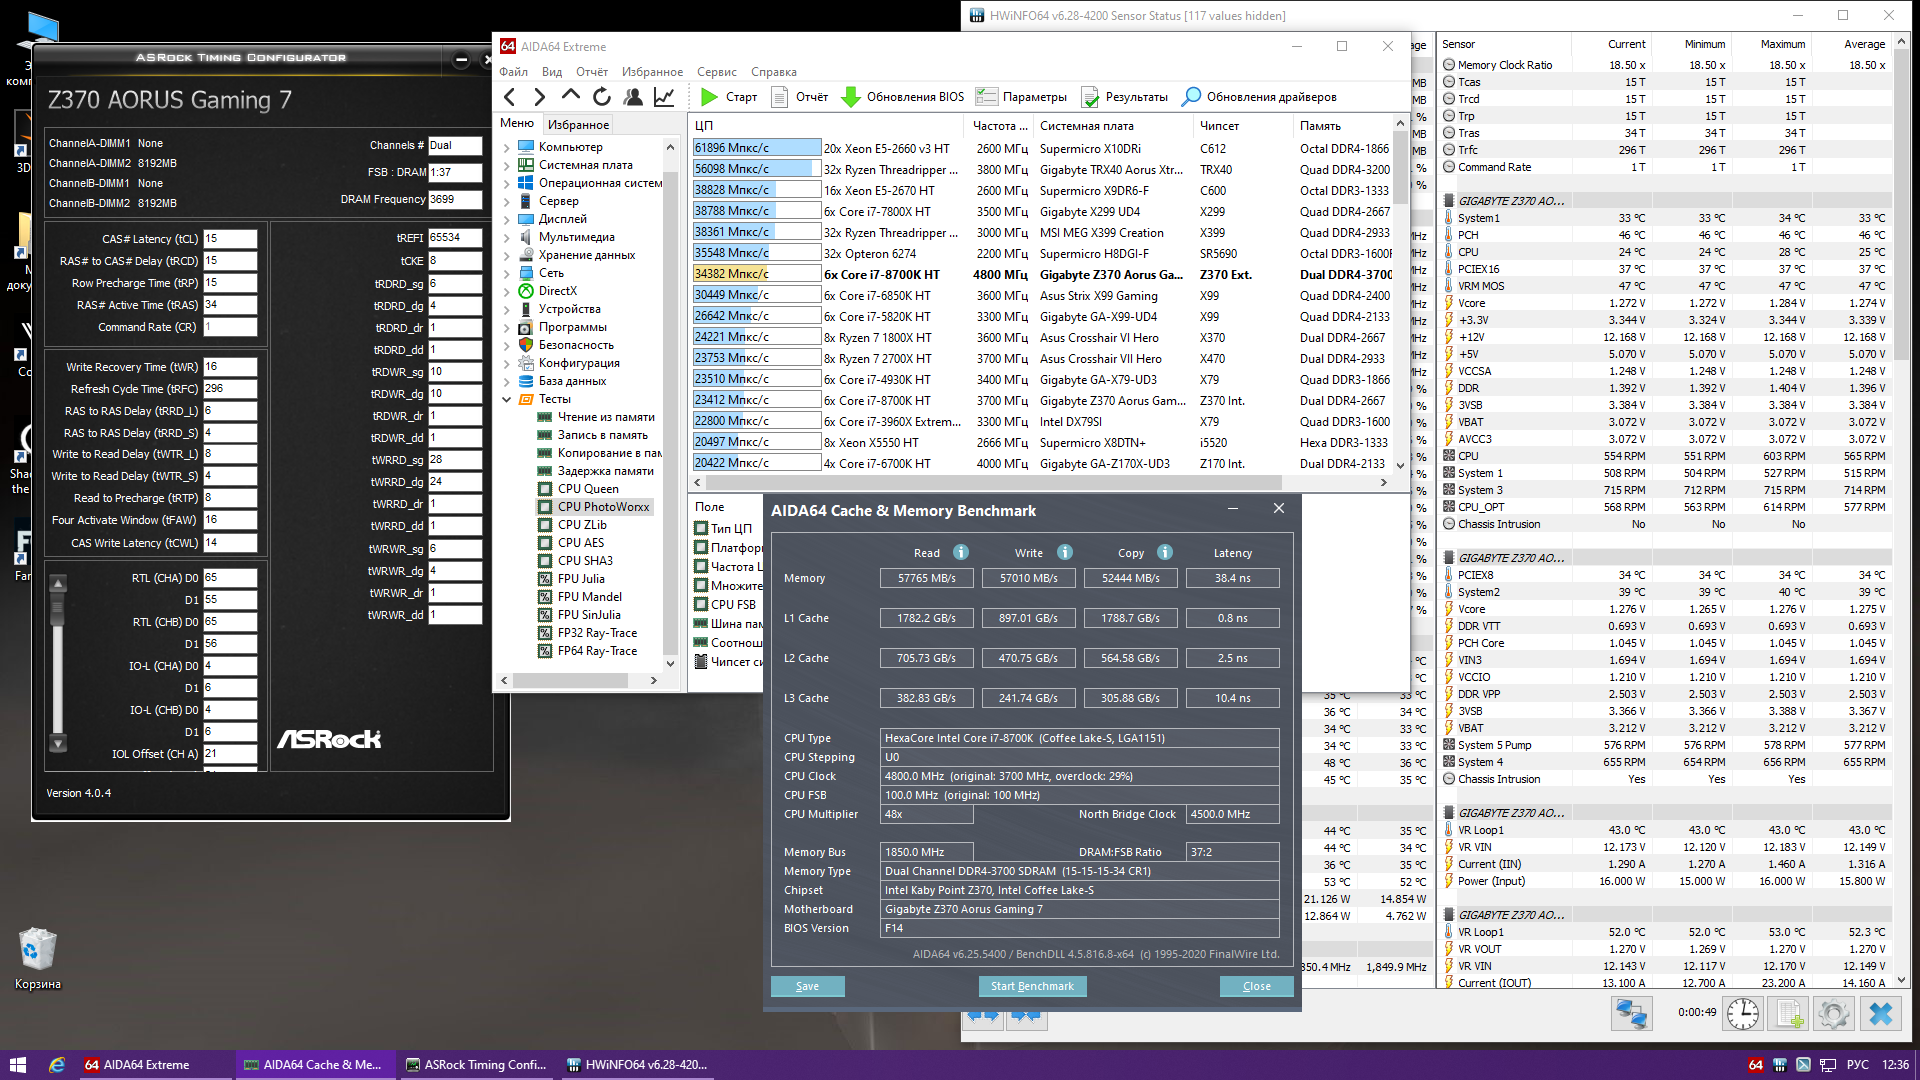Click the AIDA64 refresh toolbar icon
The width and height of the screenshot is (1920, 1080).
(601, 97)
